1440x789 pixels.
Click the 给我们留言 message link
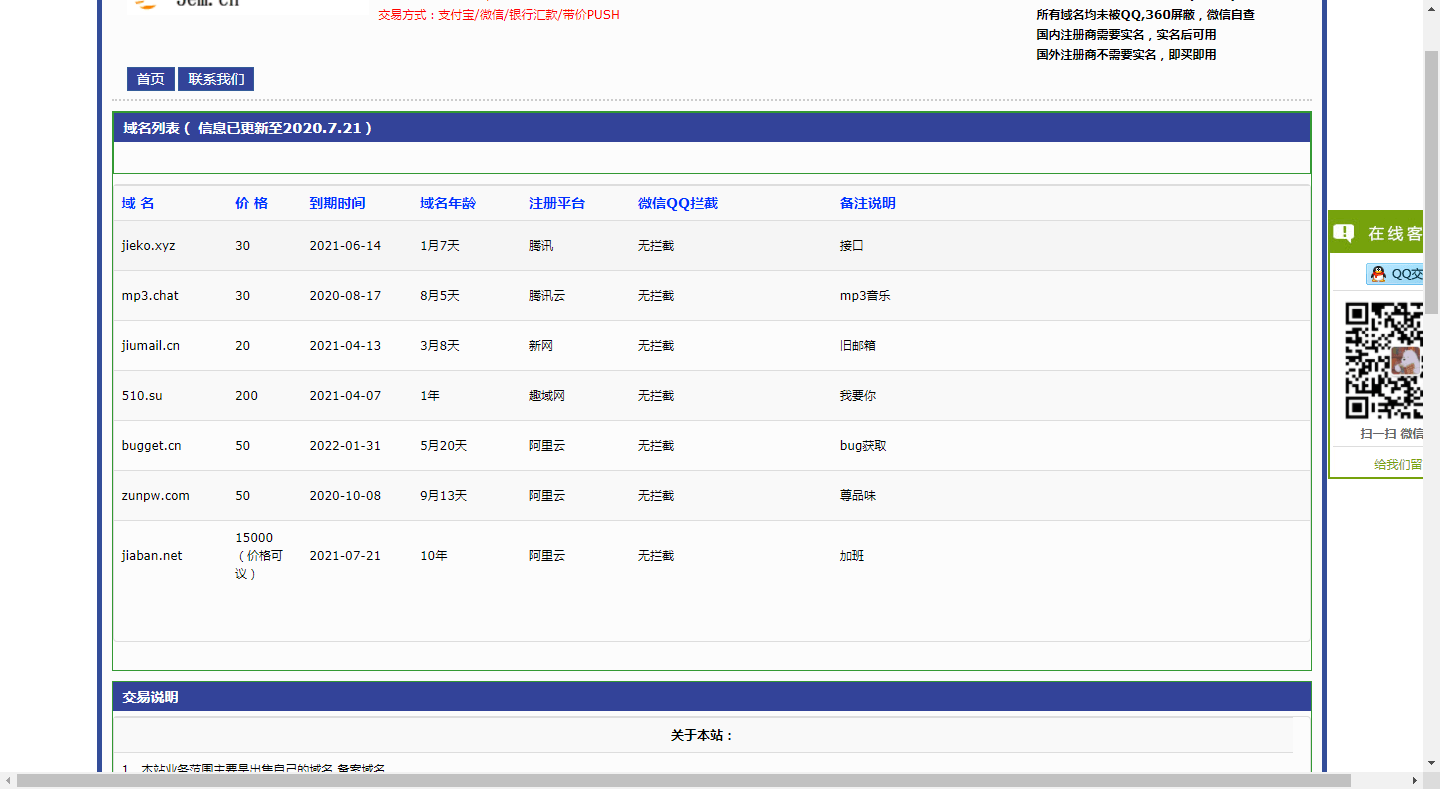pos(1398,464)
